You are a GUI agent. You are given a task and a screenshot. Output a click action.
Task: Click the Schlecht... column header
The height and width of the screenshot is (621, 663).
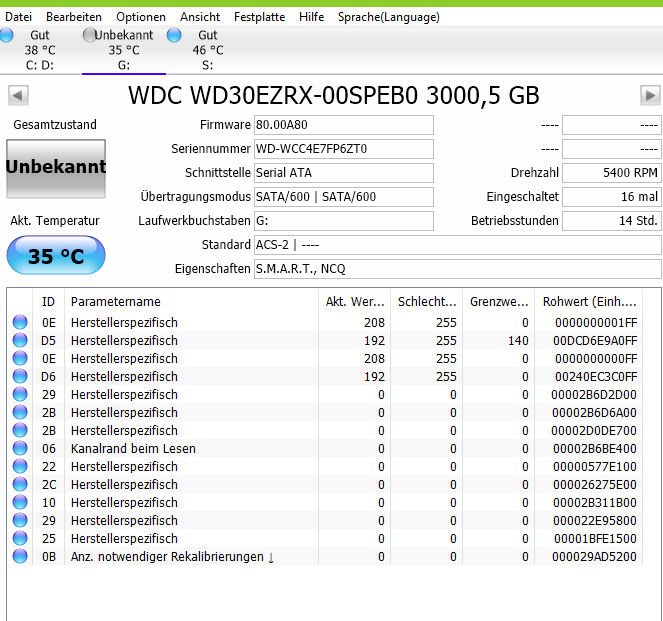[427, 302]
